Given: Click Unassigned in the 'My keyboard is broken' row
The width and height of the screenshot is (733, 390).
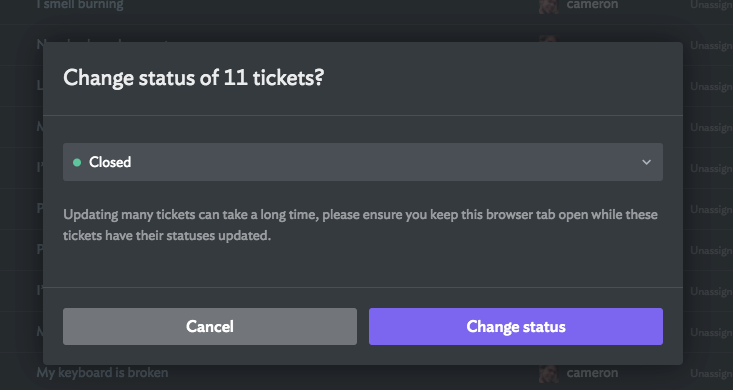Looking at the screenshot, I should (711, 373).
